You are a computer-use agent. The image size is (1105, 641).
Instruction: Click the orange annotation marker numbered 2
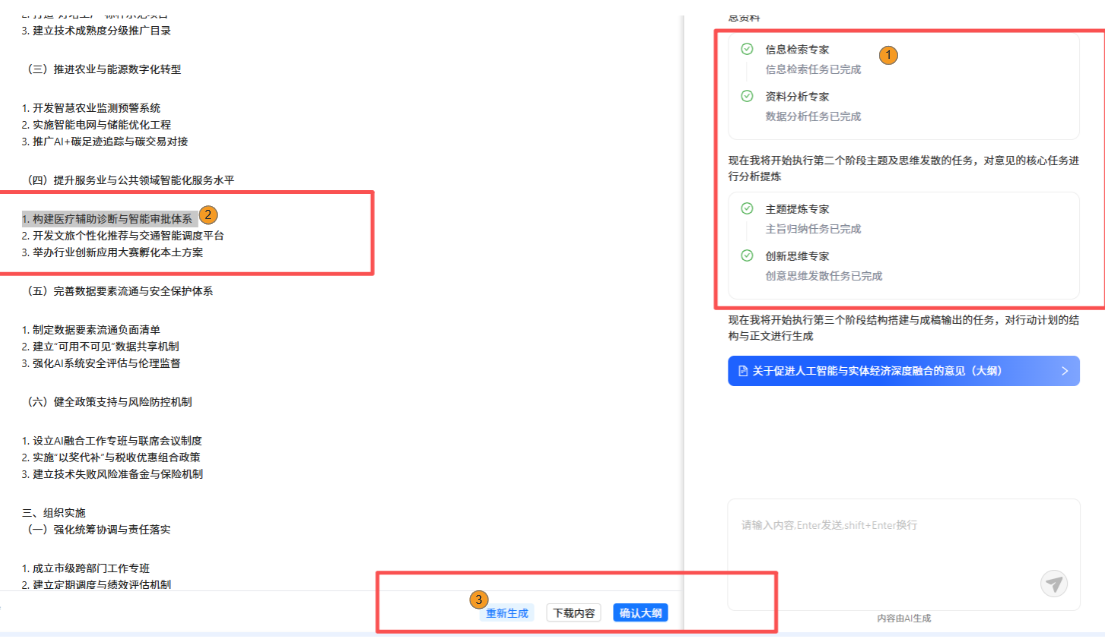(x=208, y=214)
